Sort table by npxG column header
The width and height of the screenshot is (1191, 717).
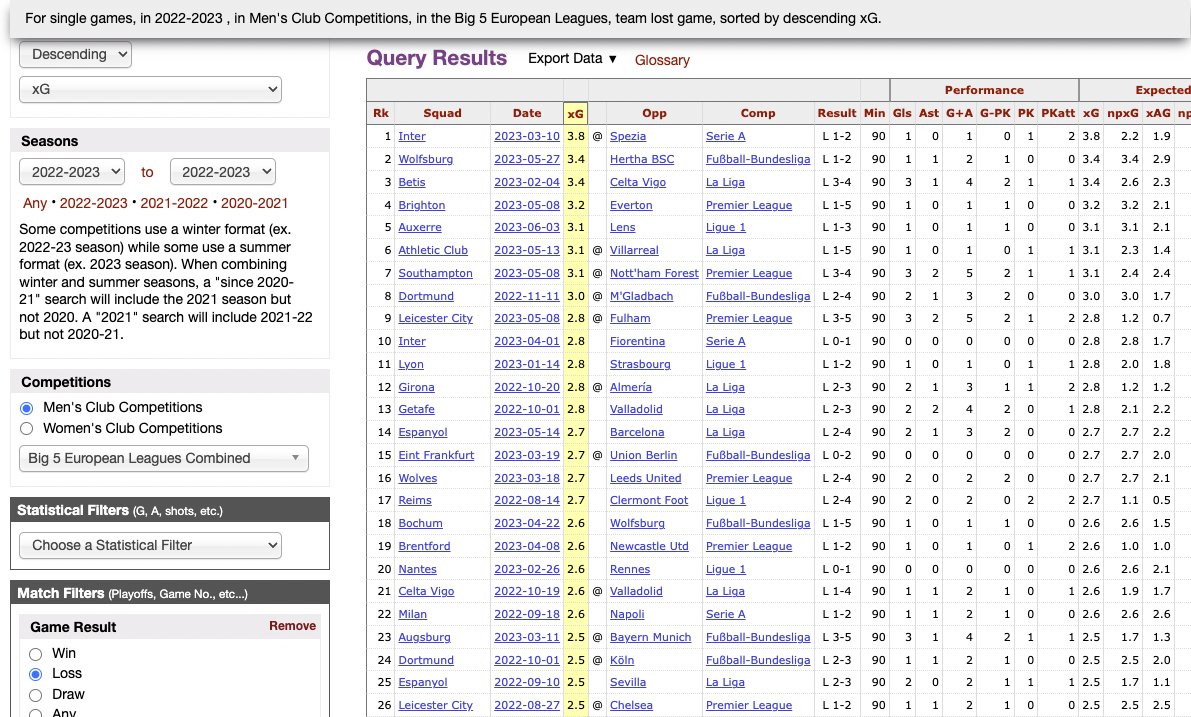[1123, 113]
